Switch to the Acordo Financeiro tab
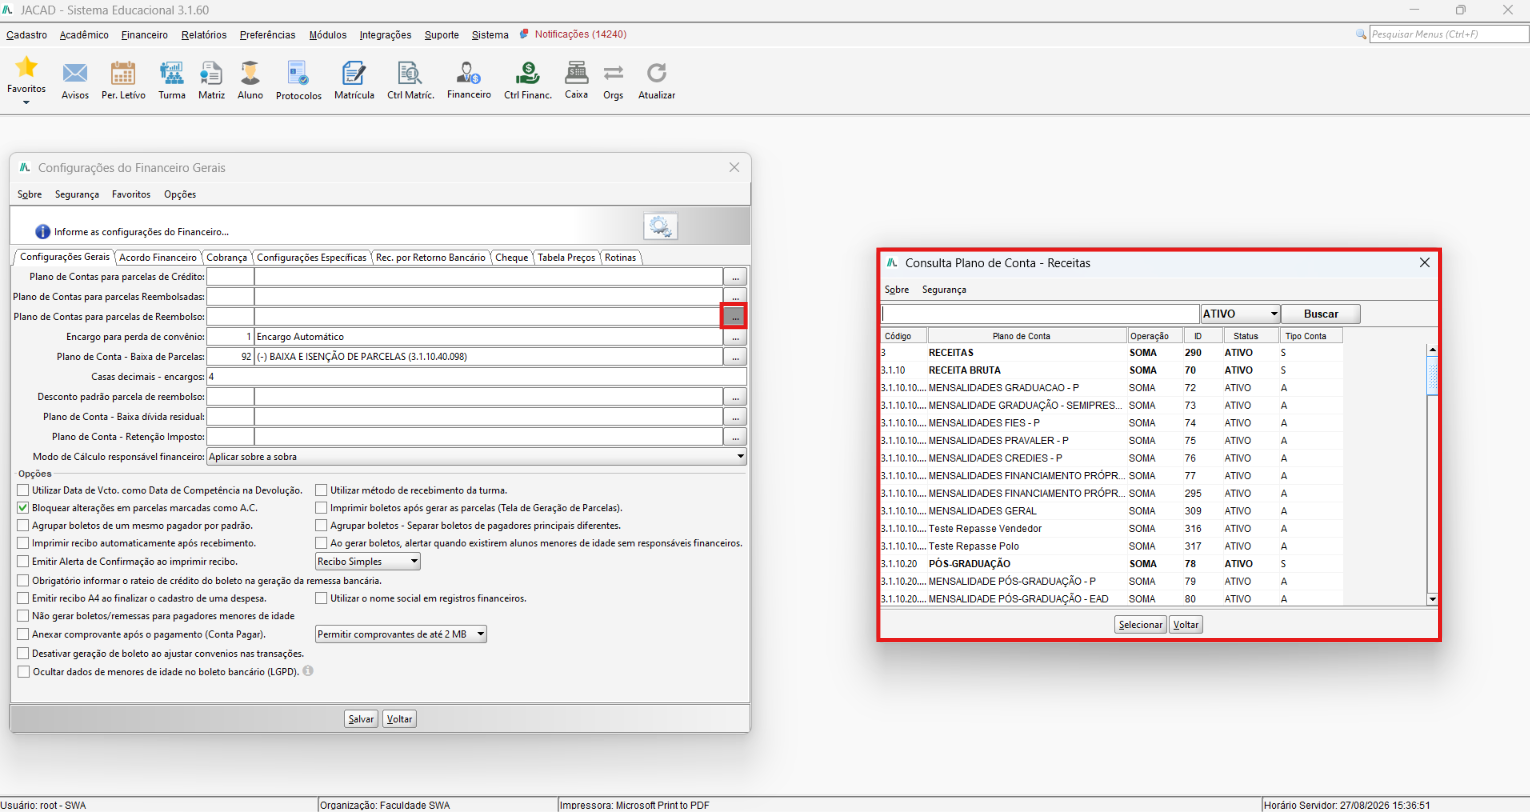Viewport: 1530px width, 812px height. point(158,258)
